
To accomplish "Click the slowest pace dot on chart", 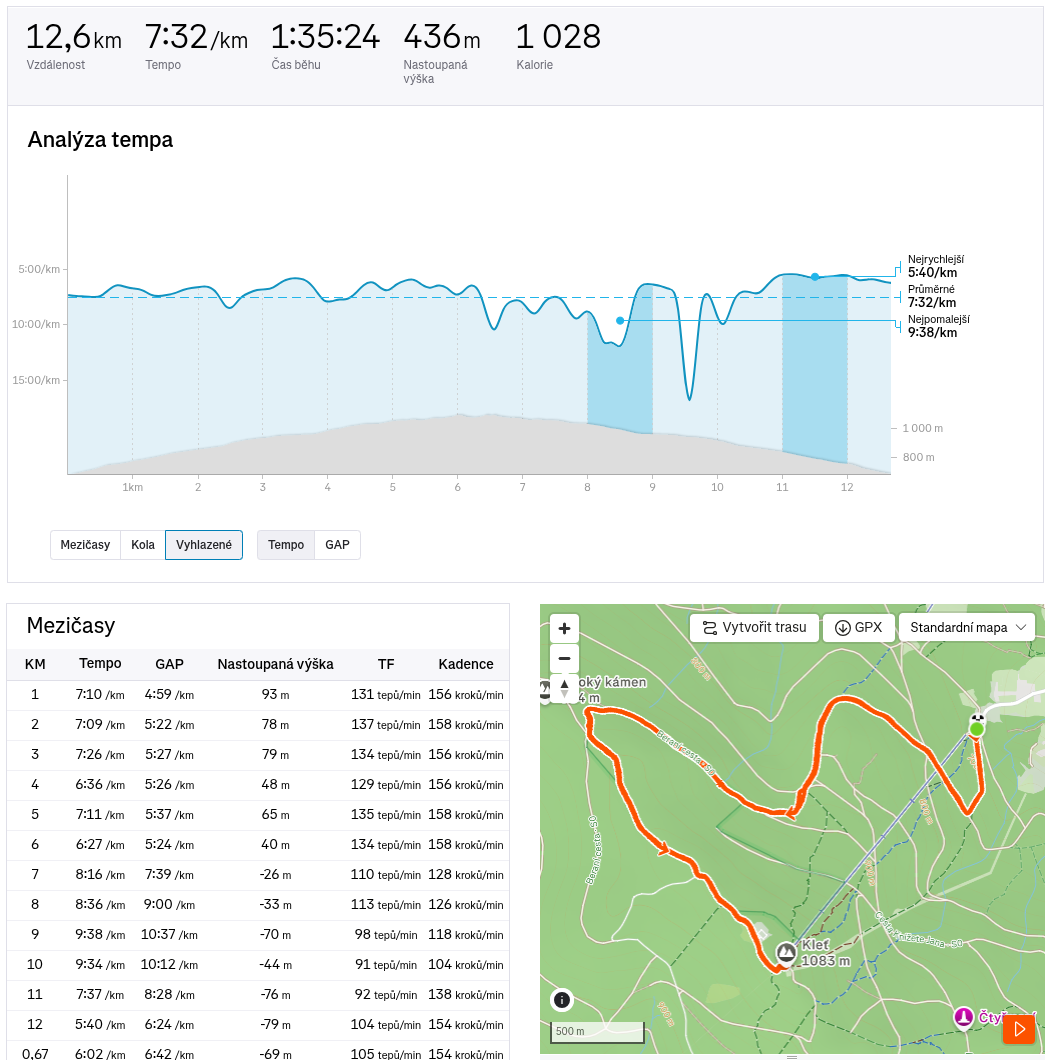I will coord(620,320).
